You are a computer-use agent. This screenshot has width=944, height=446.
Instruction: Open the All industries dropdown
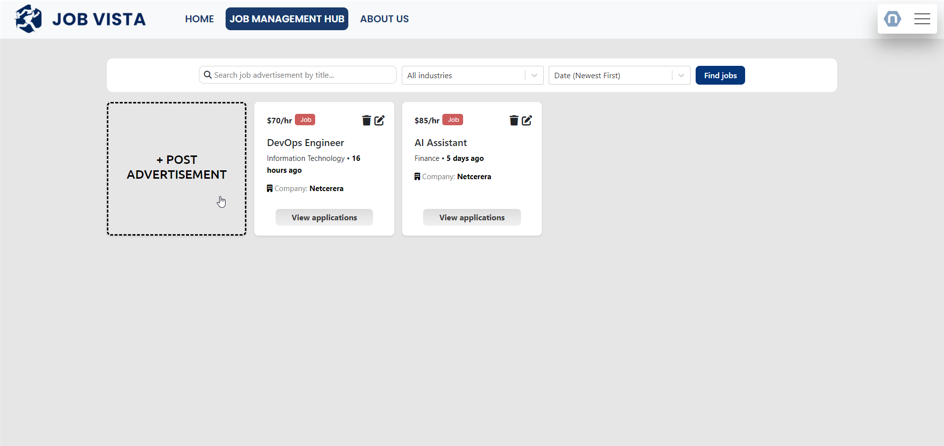pyautogui.click(x=462, y=75)
